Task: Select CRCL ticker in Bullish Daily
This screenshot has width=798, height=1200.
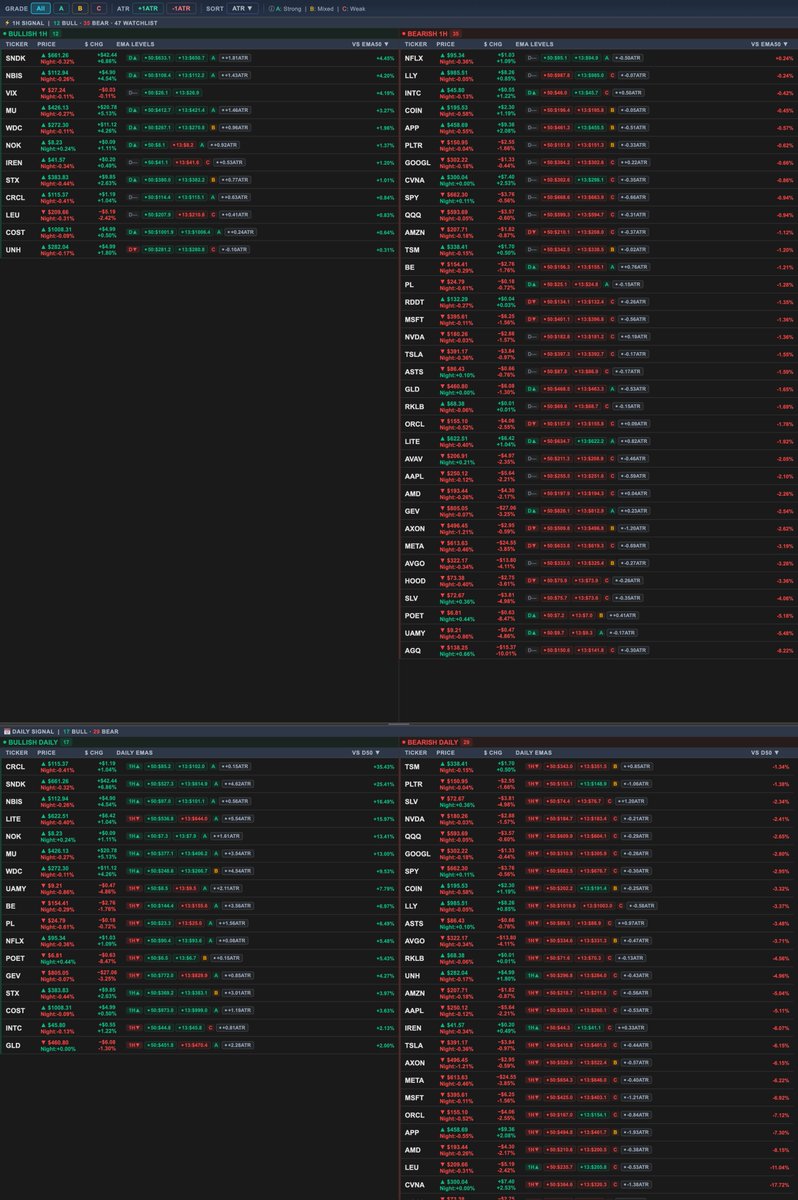Action: [15, 765]
